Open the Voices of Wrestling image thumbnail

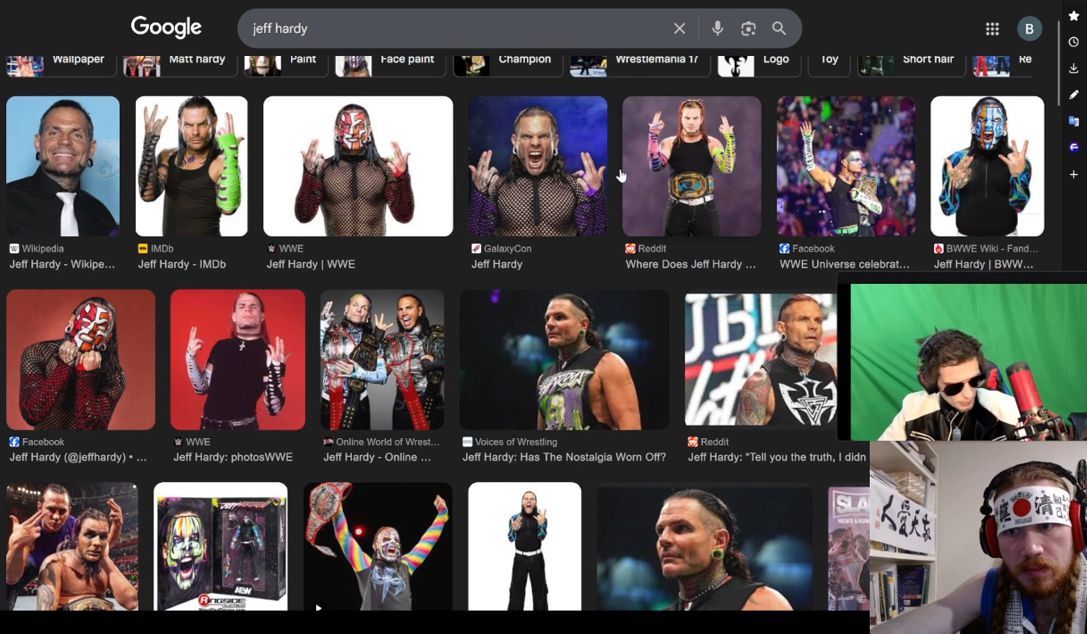coord(564,360)
